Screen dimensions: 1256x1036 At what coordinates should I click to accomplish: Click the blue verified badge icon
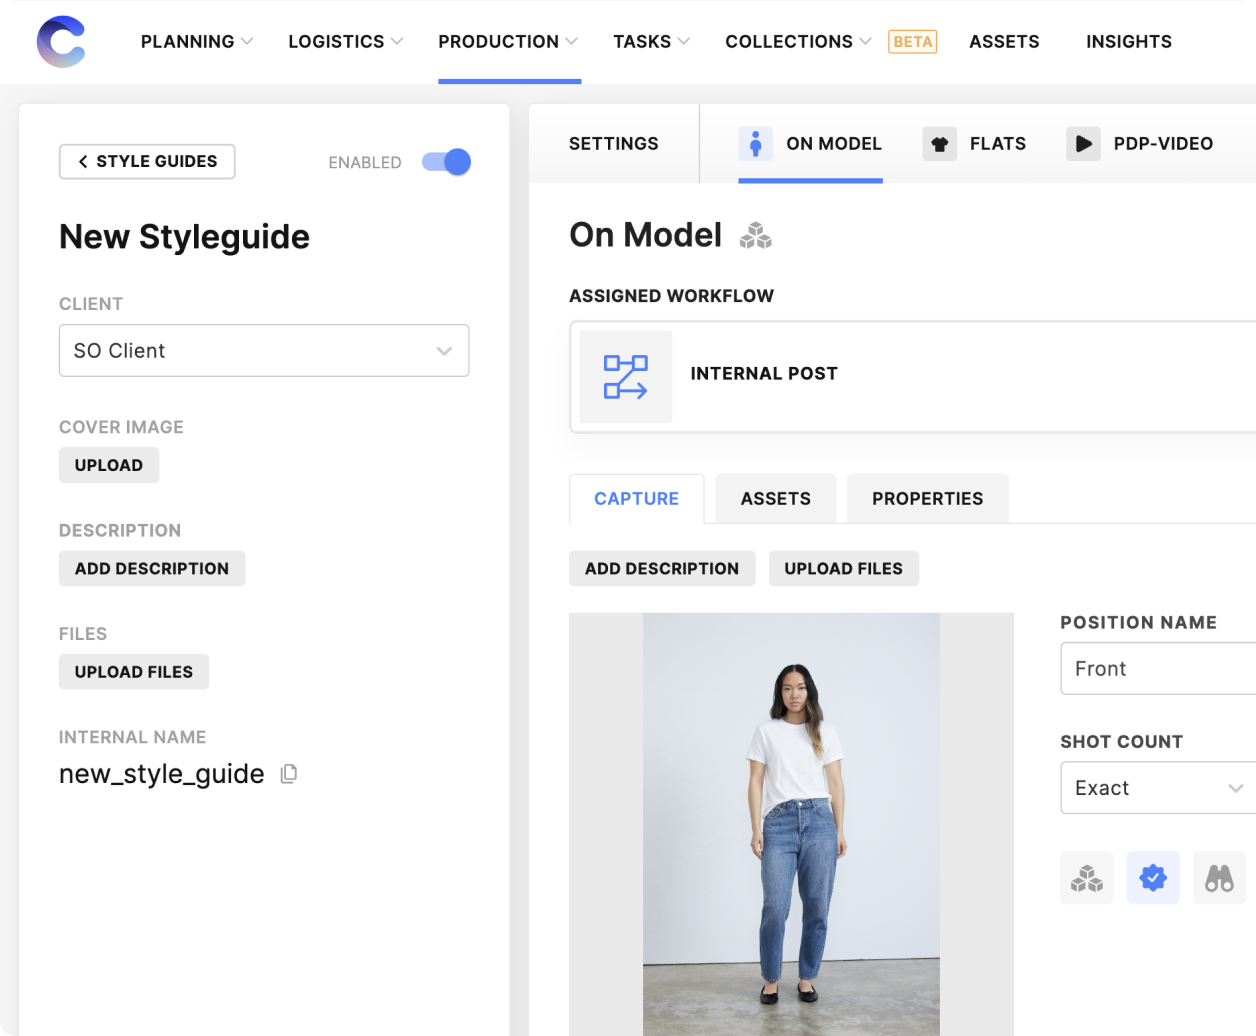(1152, 877)
